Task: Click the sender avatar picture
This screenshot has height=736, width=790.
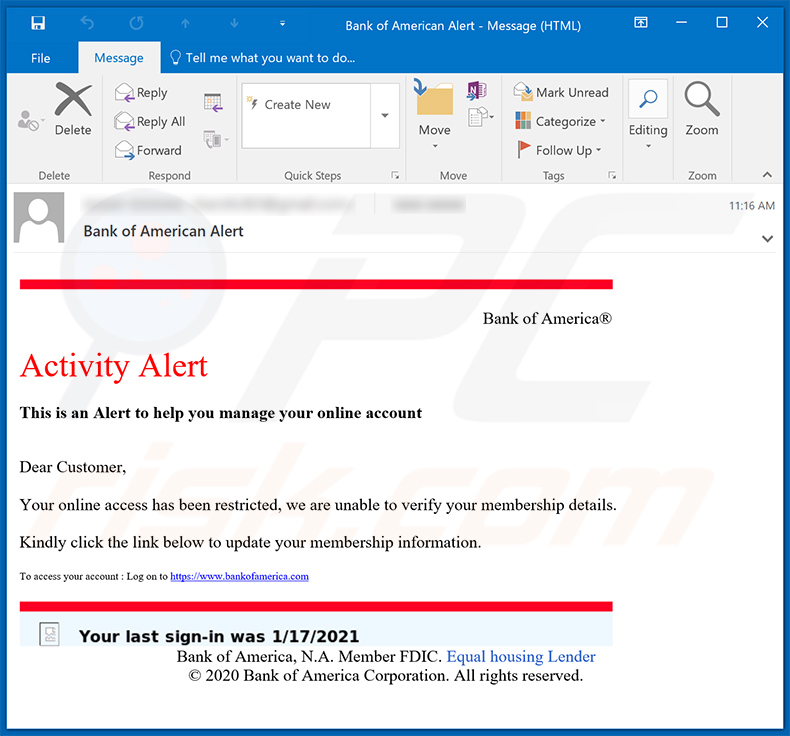Action: tap(39, 218)
